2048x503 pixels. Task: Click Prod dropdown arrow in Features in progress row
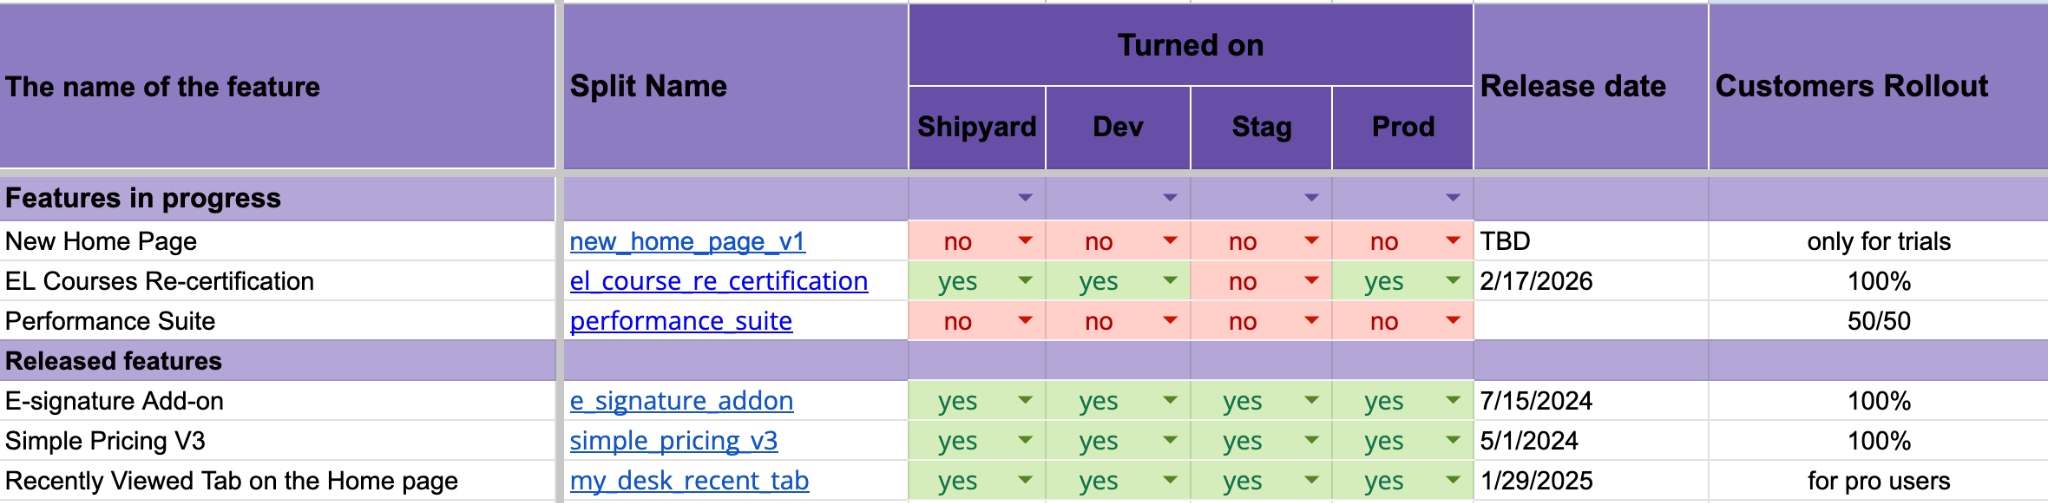[x=1453, y=198]
